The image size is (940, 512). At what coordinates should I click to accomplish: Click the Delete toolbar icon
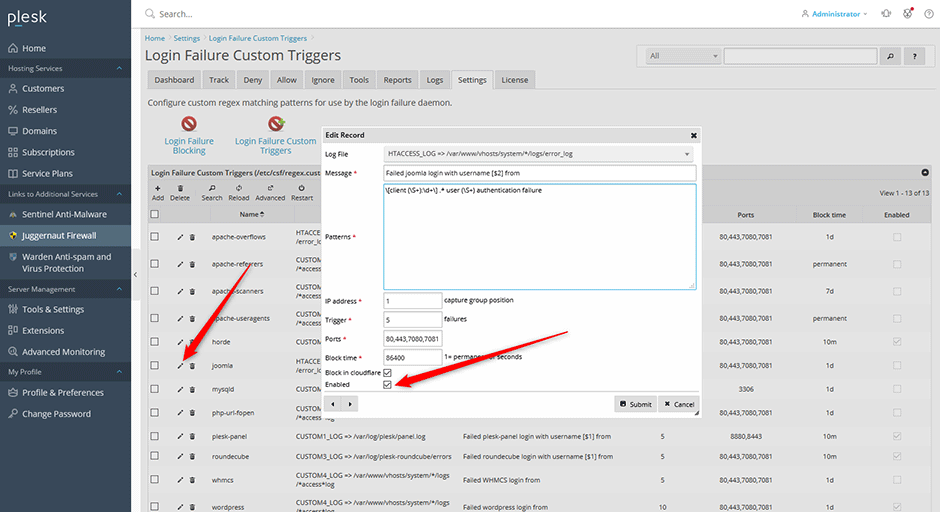(180, 192)
